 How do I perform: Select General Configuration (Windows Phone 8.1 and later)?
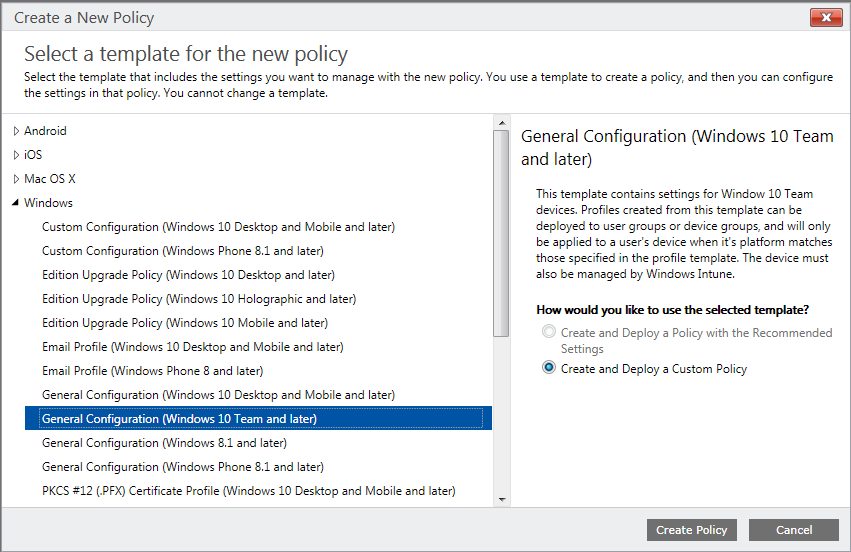182,467
